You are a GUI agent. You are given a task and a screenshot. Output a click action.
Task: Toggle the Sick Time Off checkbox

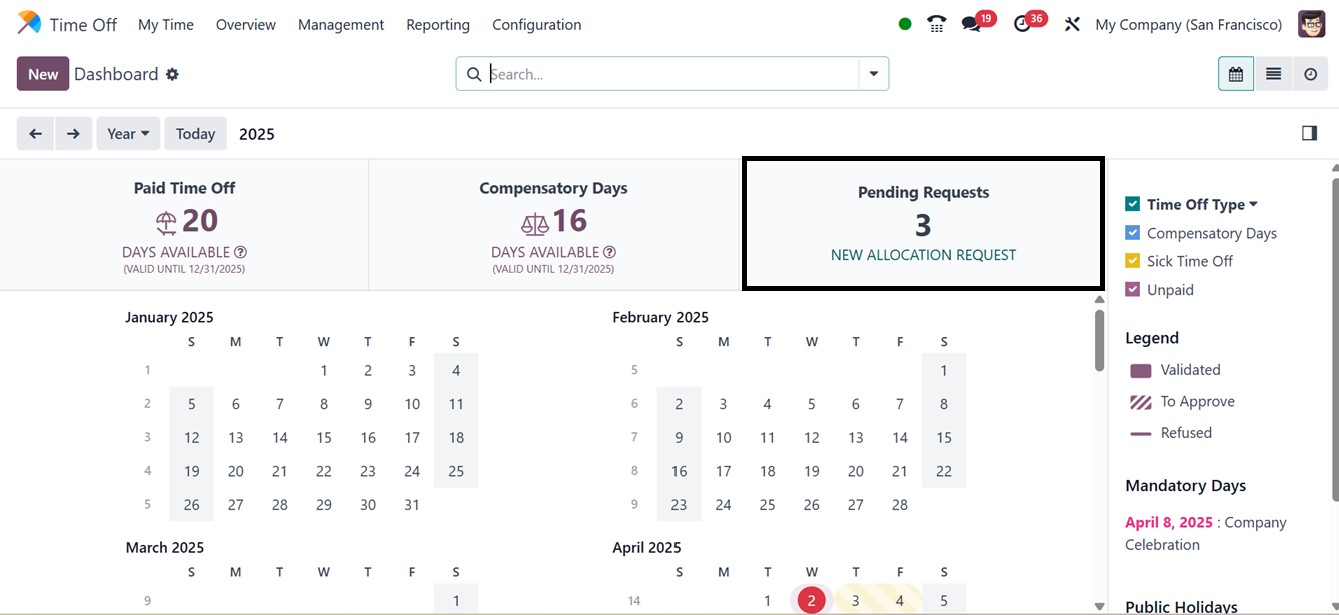(1133, 261)
